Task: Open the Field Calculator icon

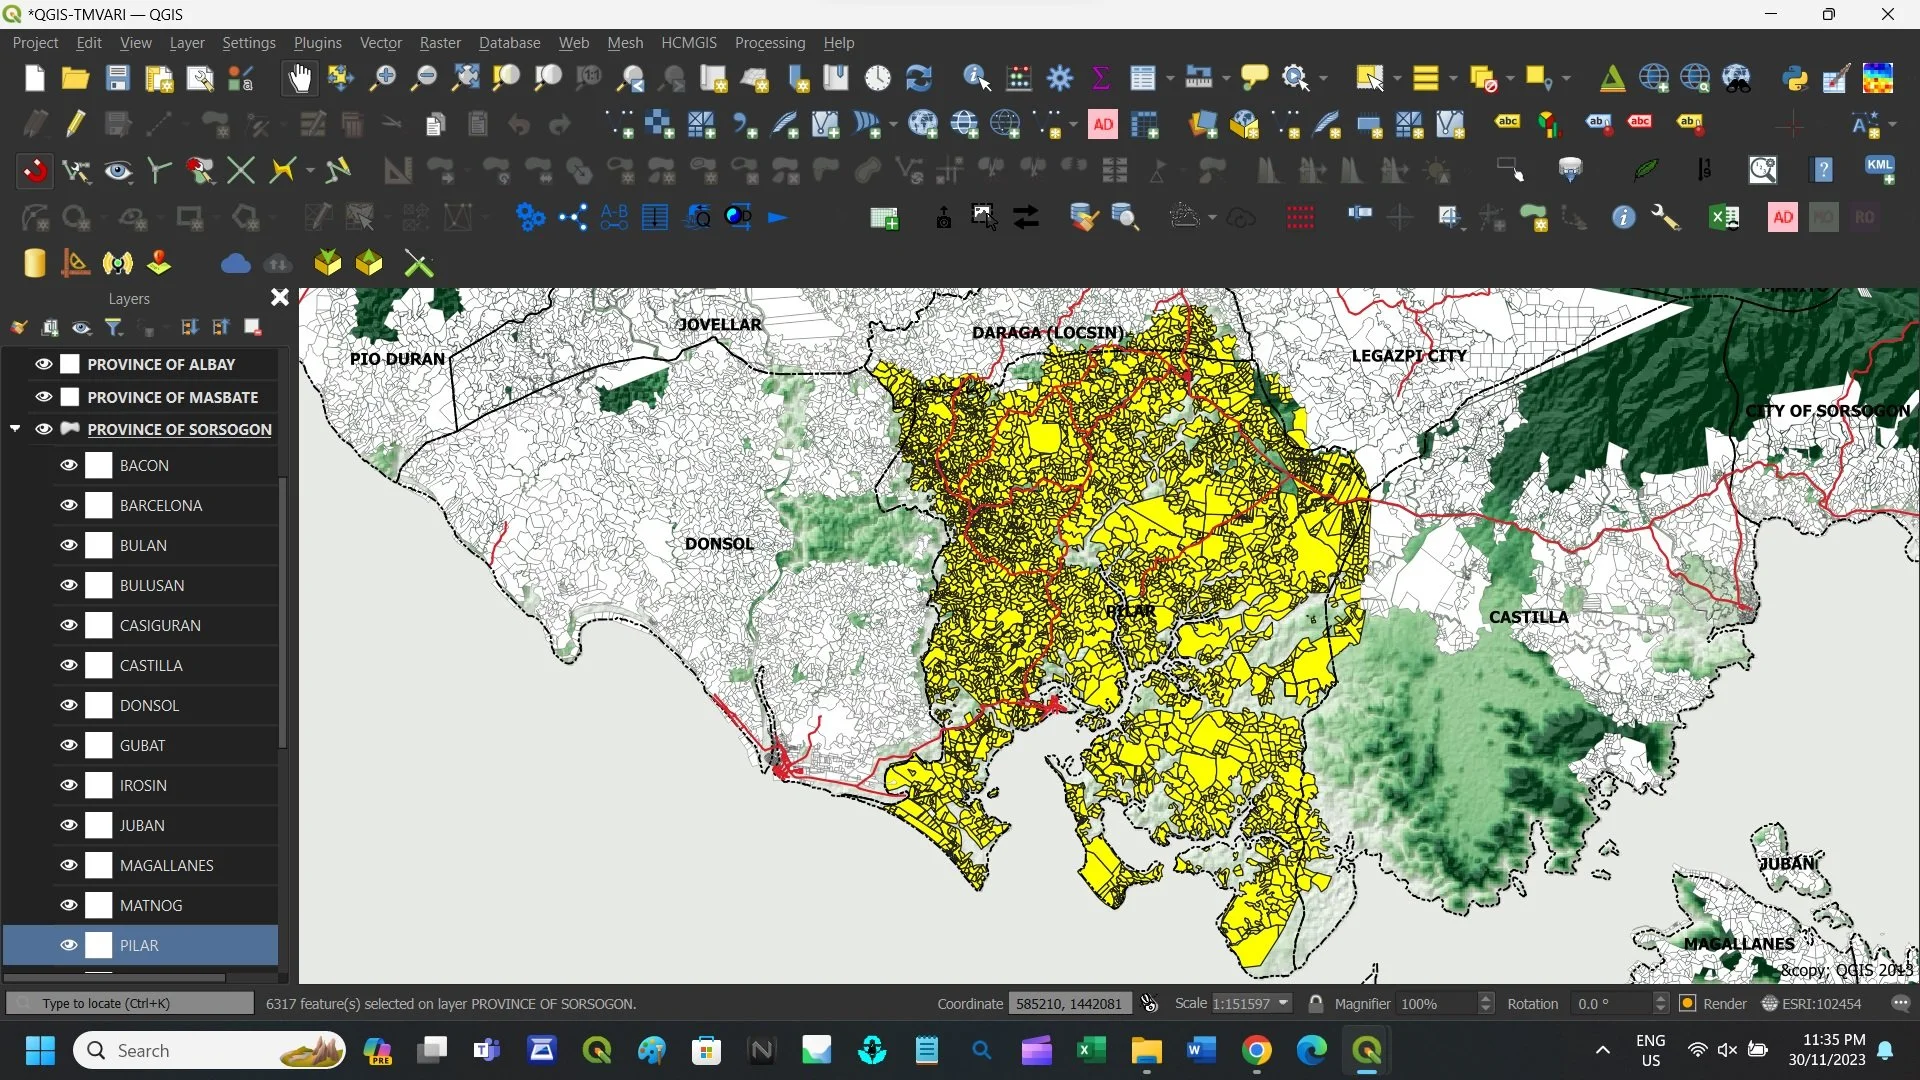Action: tap(1019, 78)
